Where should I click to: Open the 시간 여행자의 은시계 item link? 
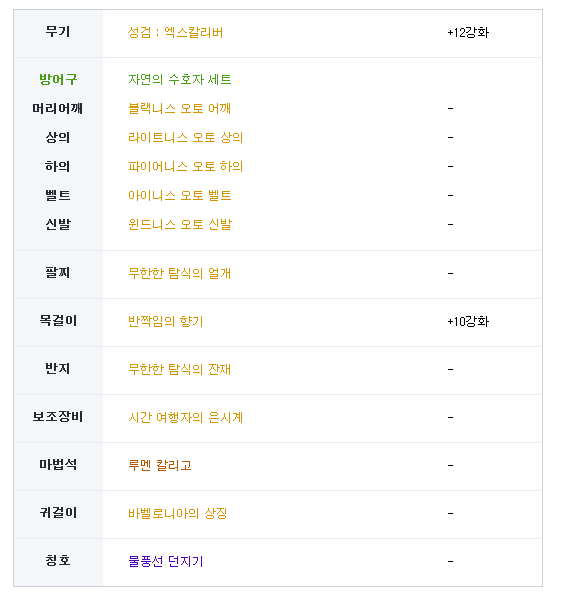185,418
